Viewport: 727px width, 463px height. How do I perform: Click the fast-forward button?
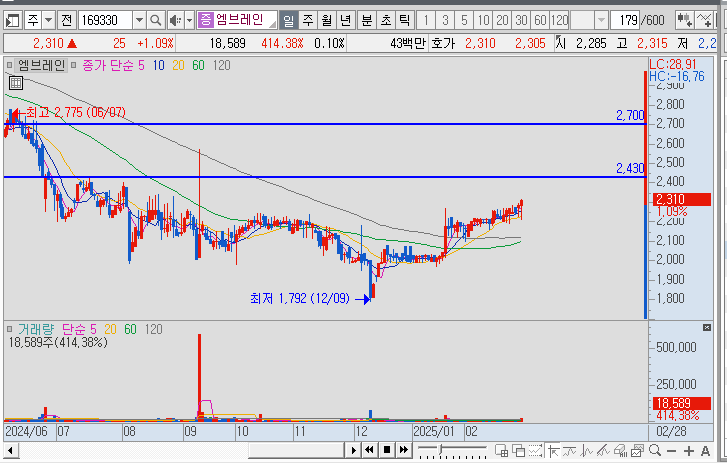404,450
